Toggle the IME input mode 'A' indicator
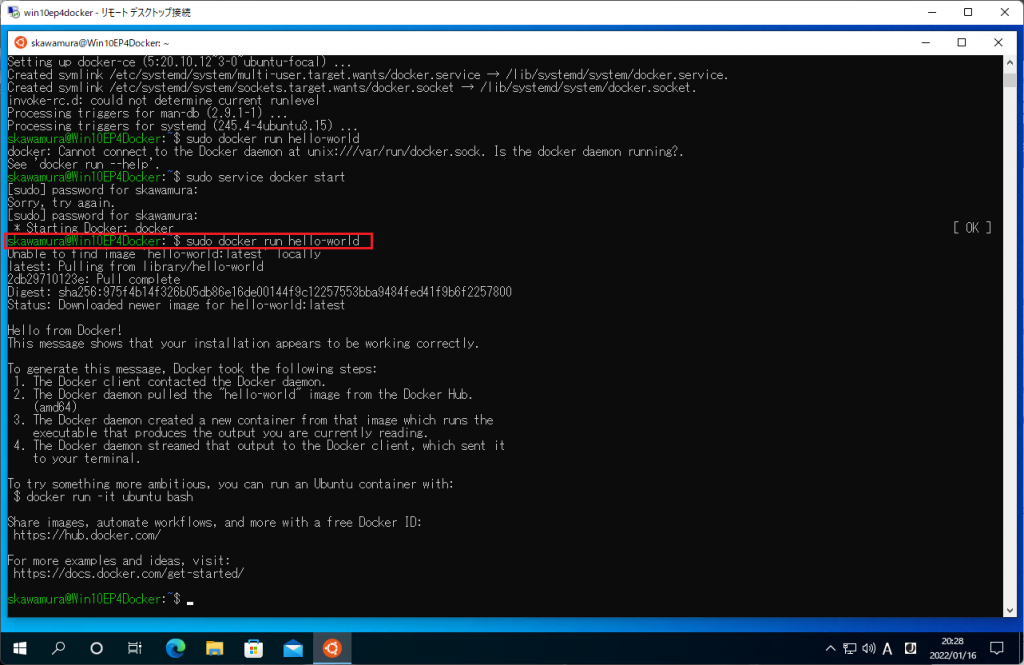1024x665 pixels. coord(889,648)
